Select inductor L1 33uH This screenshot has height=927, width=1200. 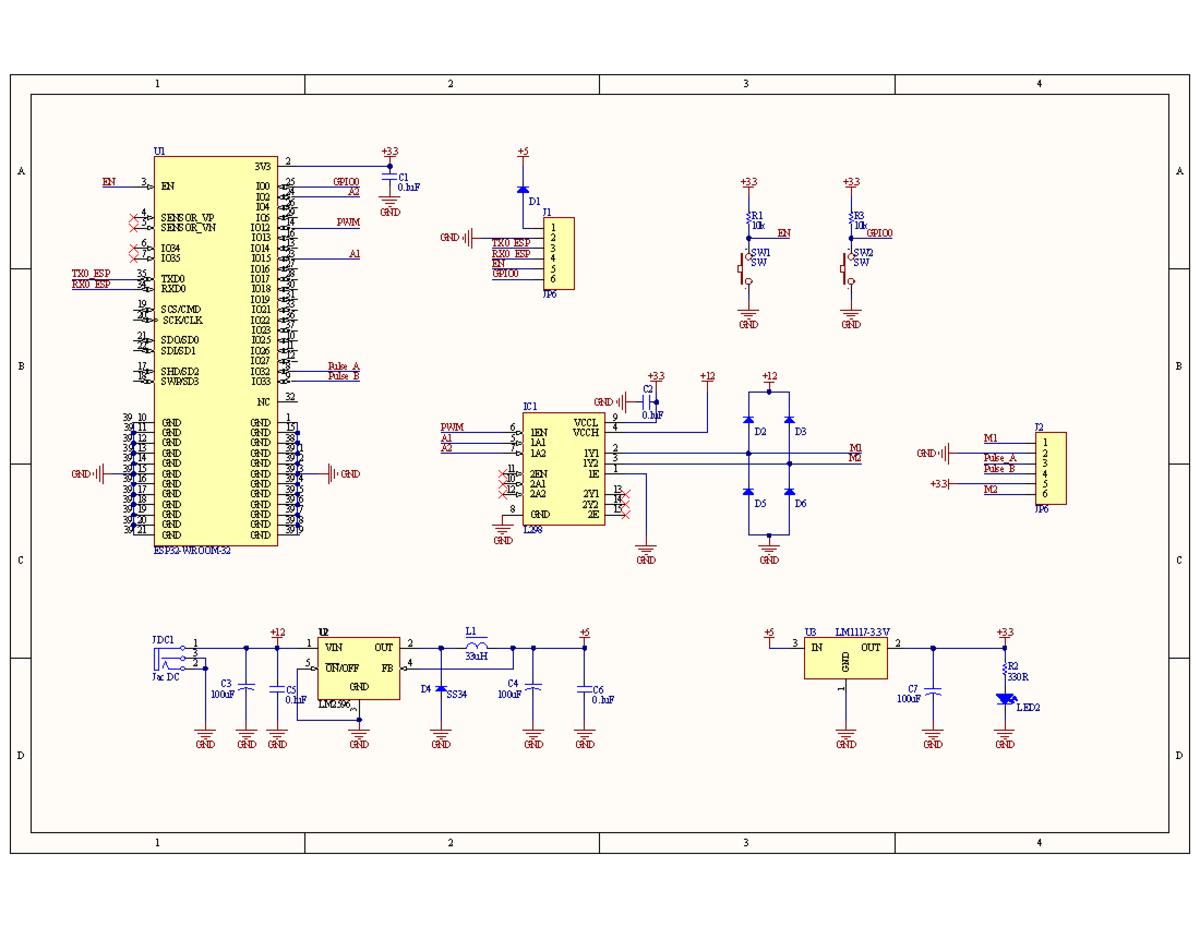[476, 646]
